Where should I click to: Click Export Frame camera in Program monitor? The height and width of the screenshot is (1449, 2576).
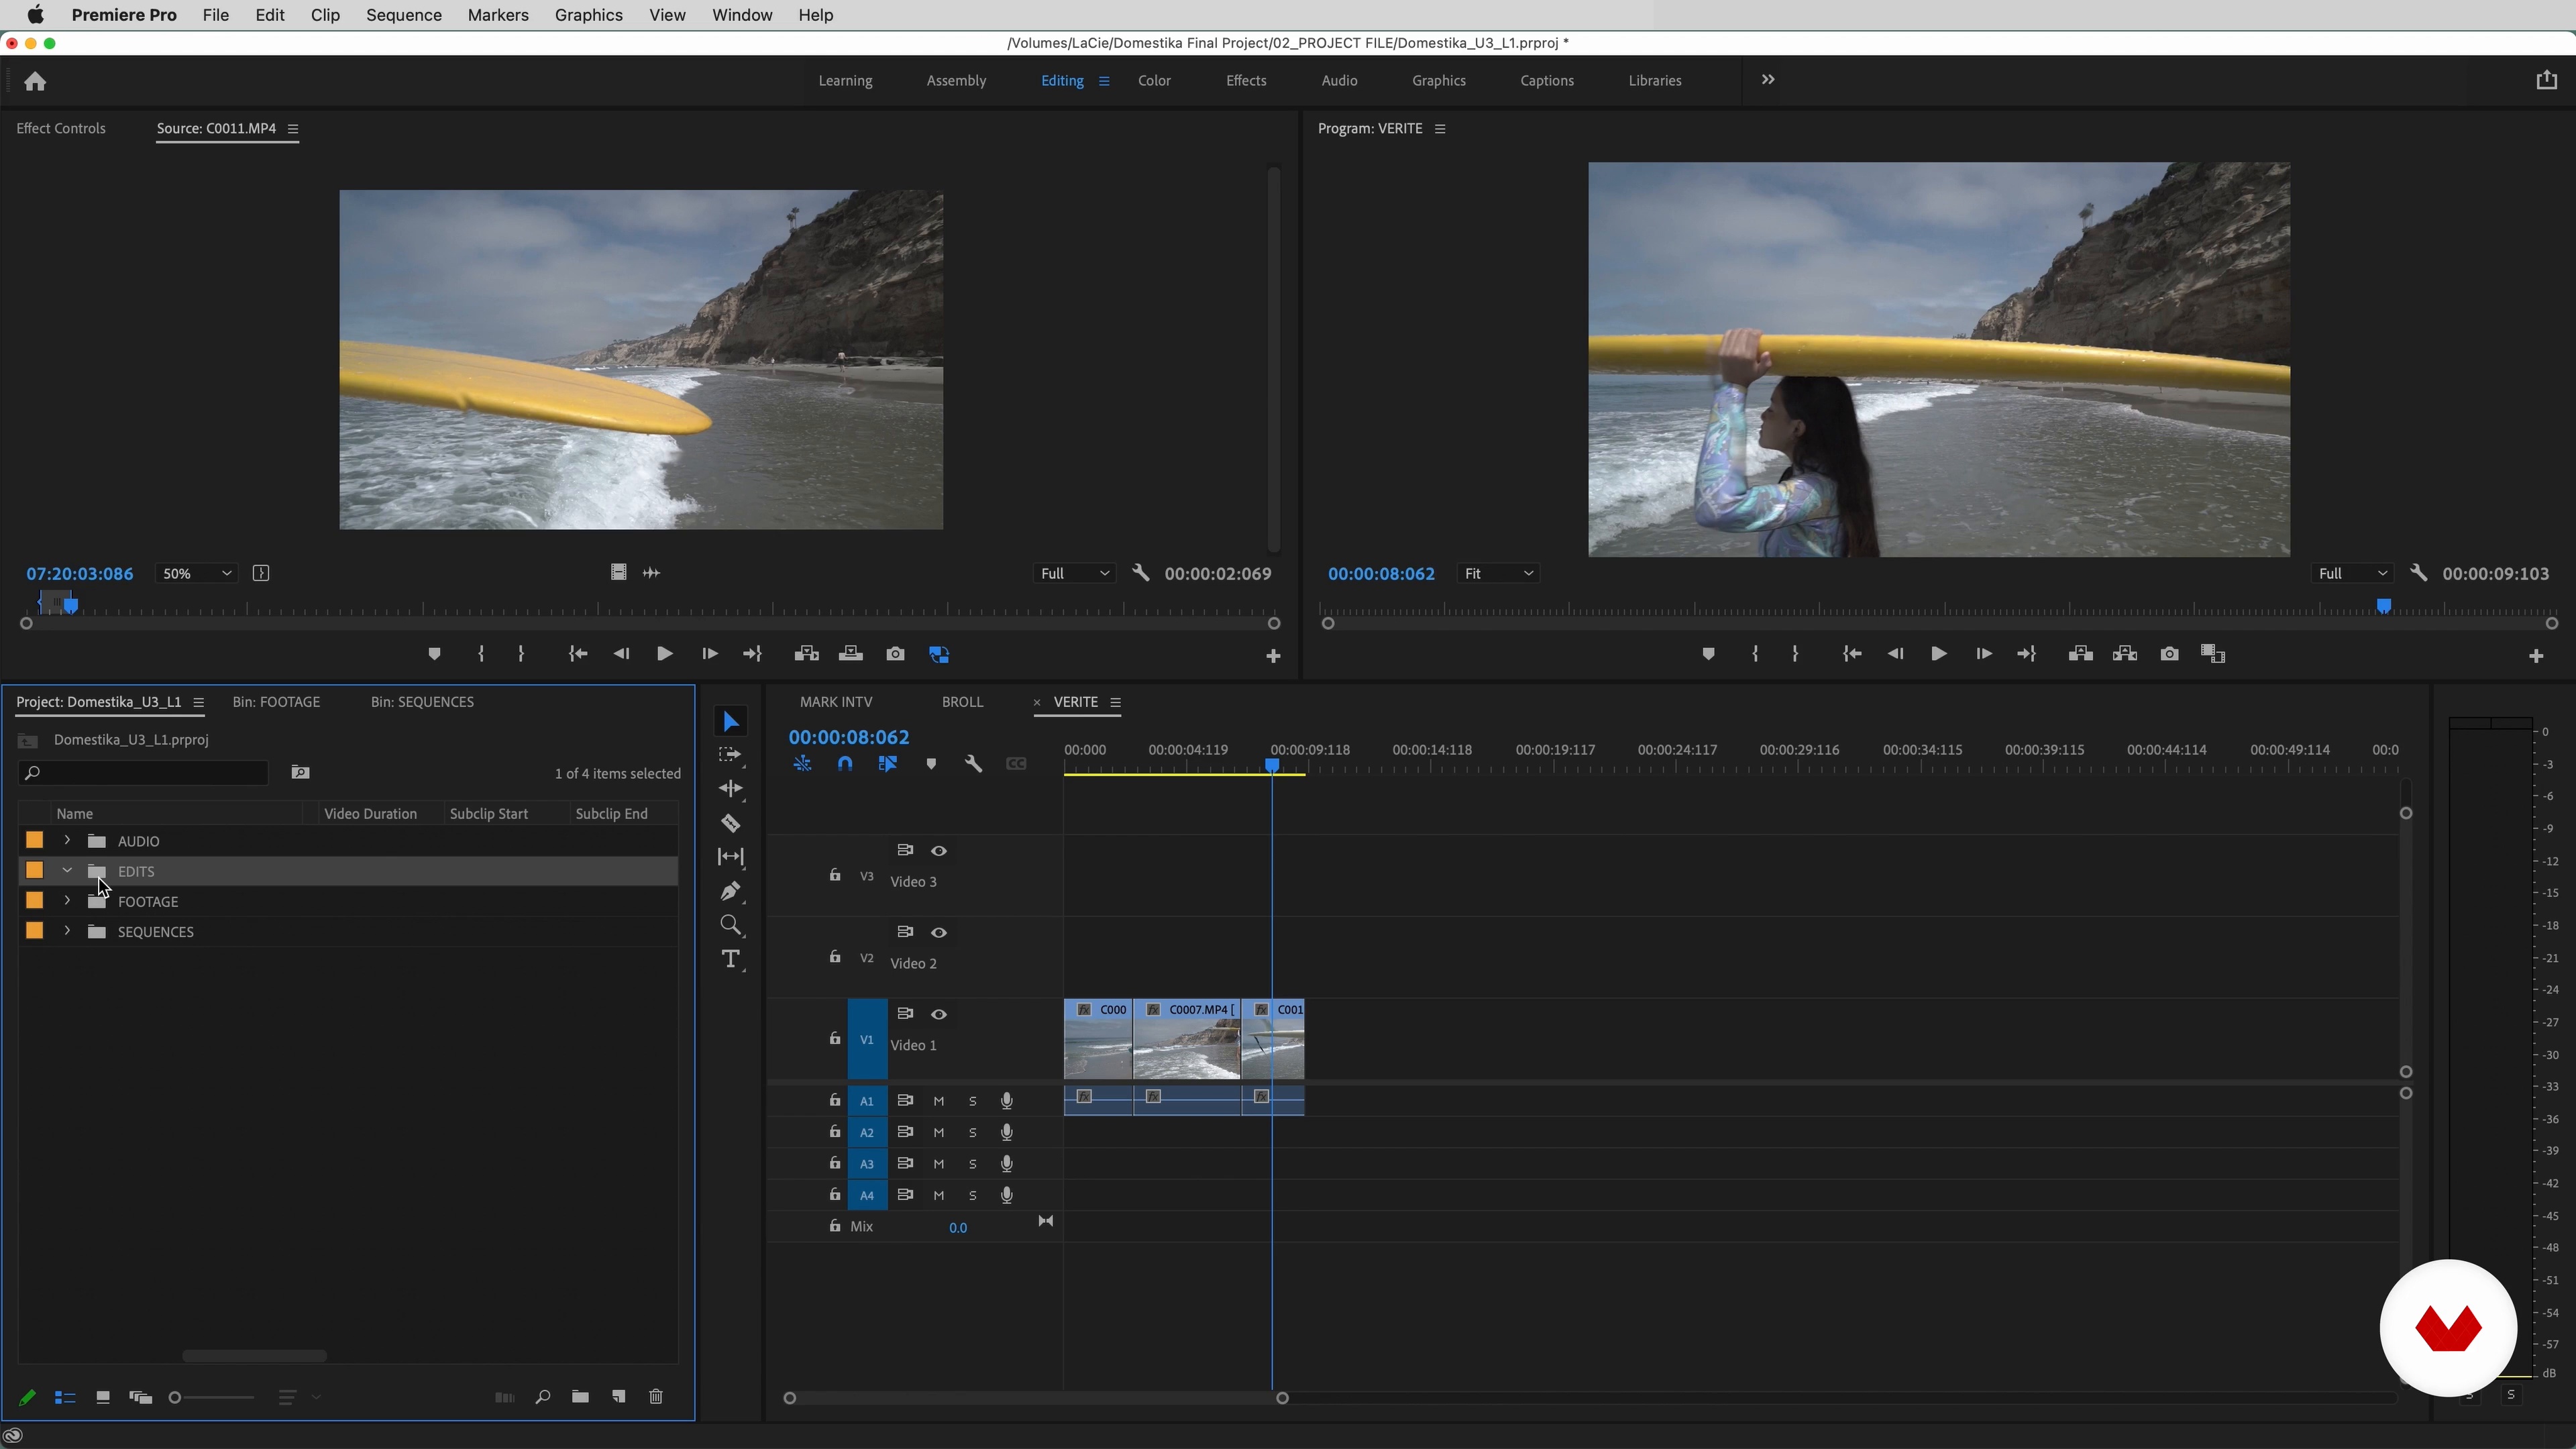click(x=2169, y=654)
